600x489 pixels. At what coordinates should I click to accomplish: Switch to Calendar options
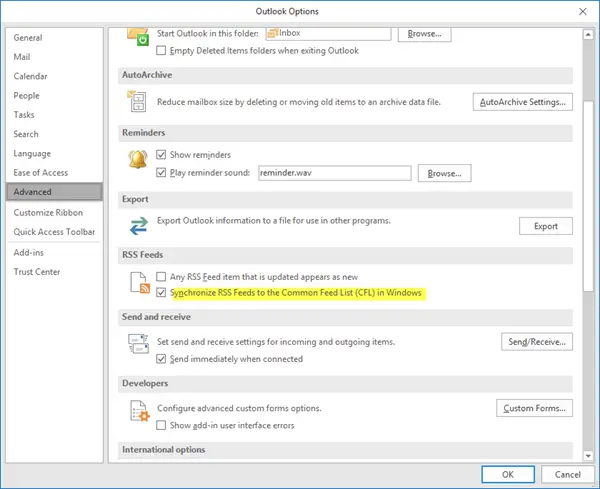coord(54,76)
